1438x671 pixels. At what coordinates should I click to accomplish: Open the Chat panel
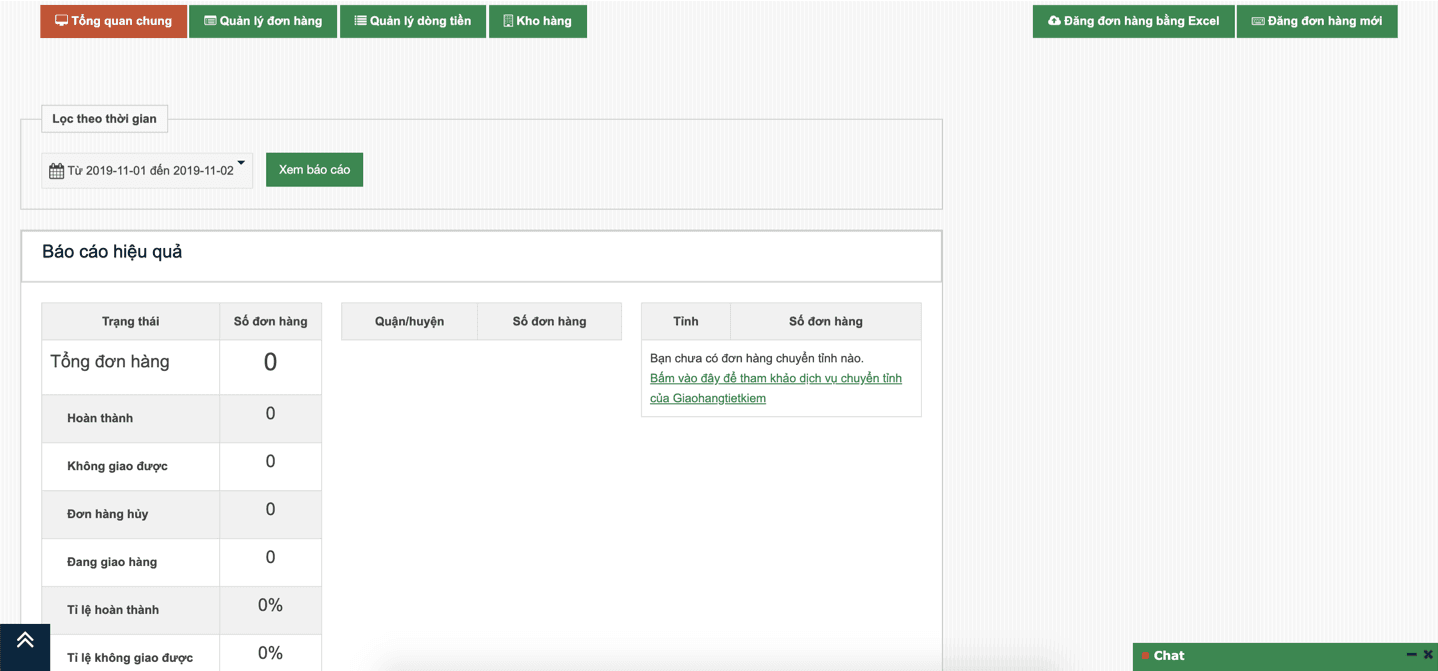(1168, 656)
